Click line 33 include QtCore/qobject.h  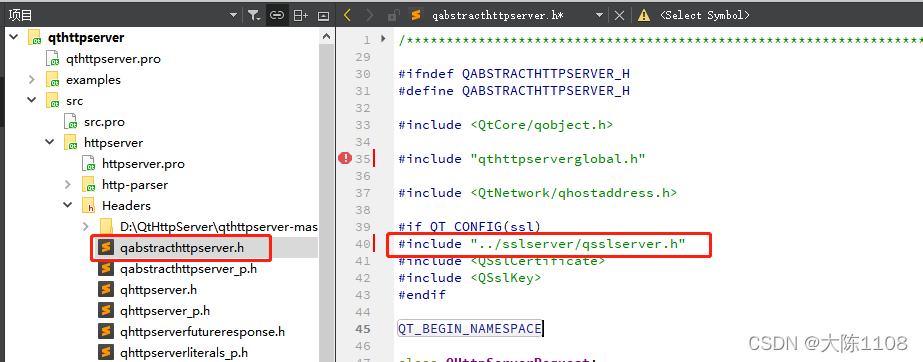(x=506, y=125)
